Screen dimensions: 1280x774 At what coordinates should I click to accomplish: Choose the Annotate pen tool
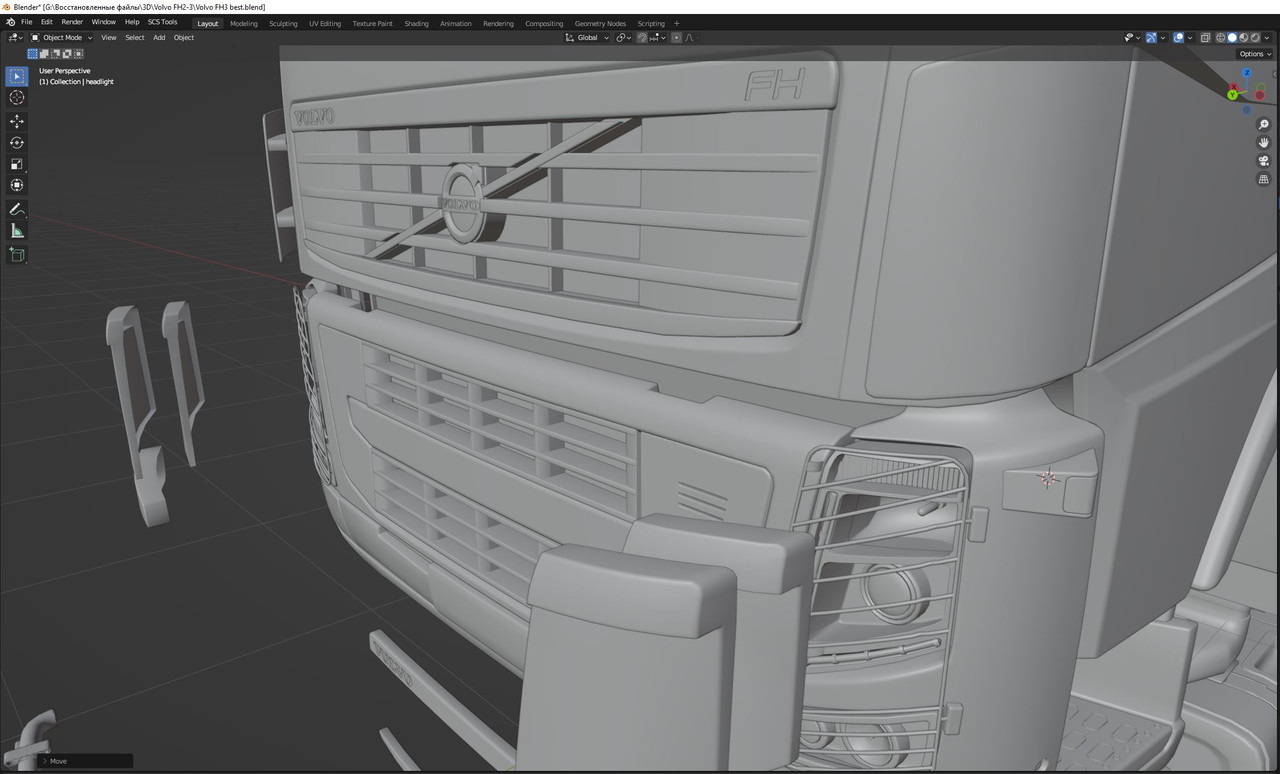[17, 210]
